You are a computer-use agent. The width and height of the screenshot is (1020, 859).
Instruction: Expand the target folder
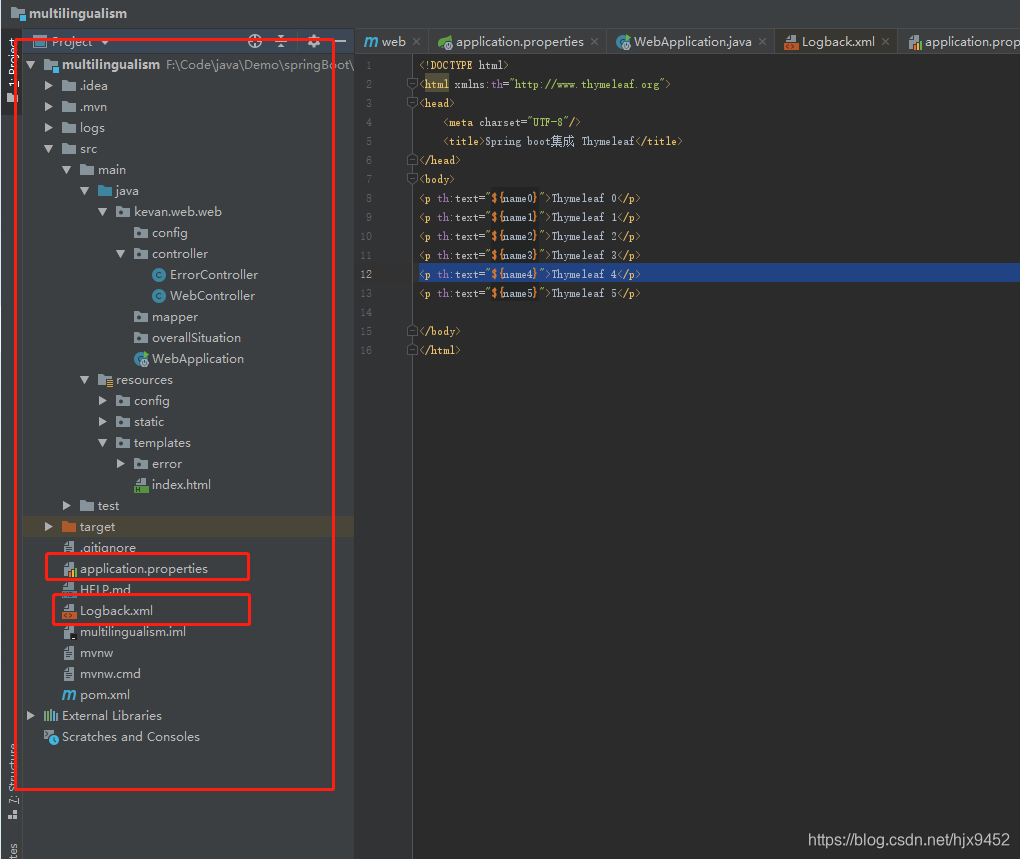point(49,527)
